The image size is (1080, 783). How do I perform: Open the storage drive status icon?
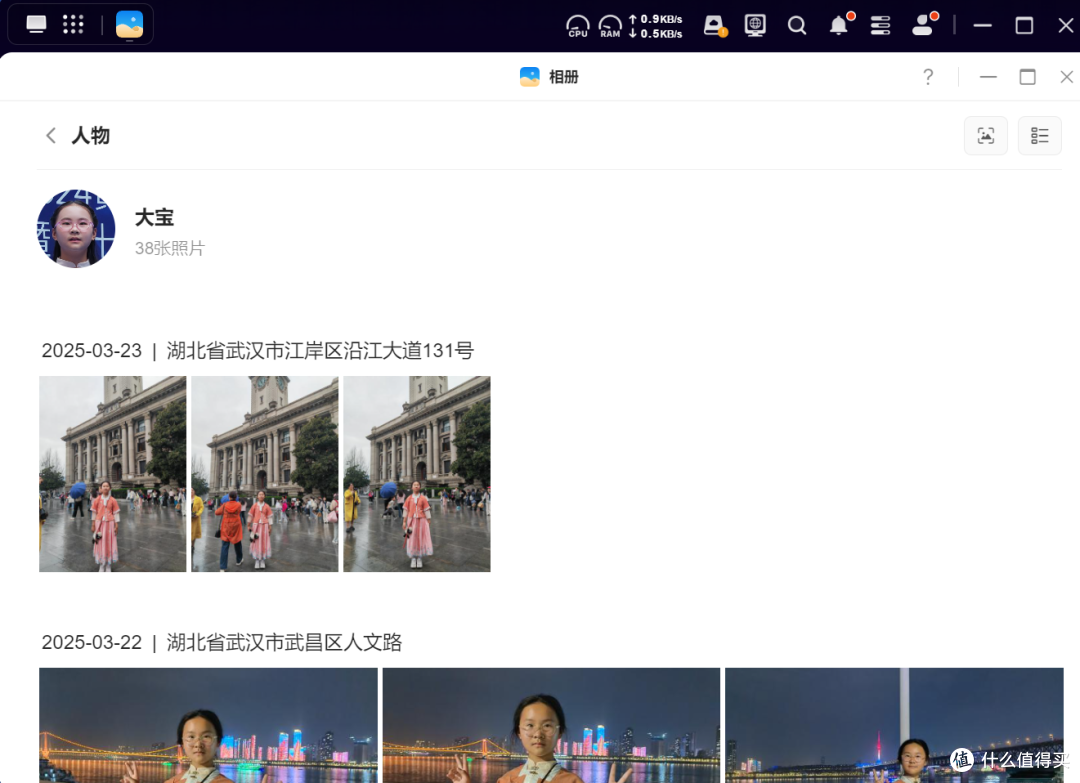click(715, 25)
